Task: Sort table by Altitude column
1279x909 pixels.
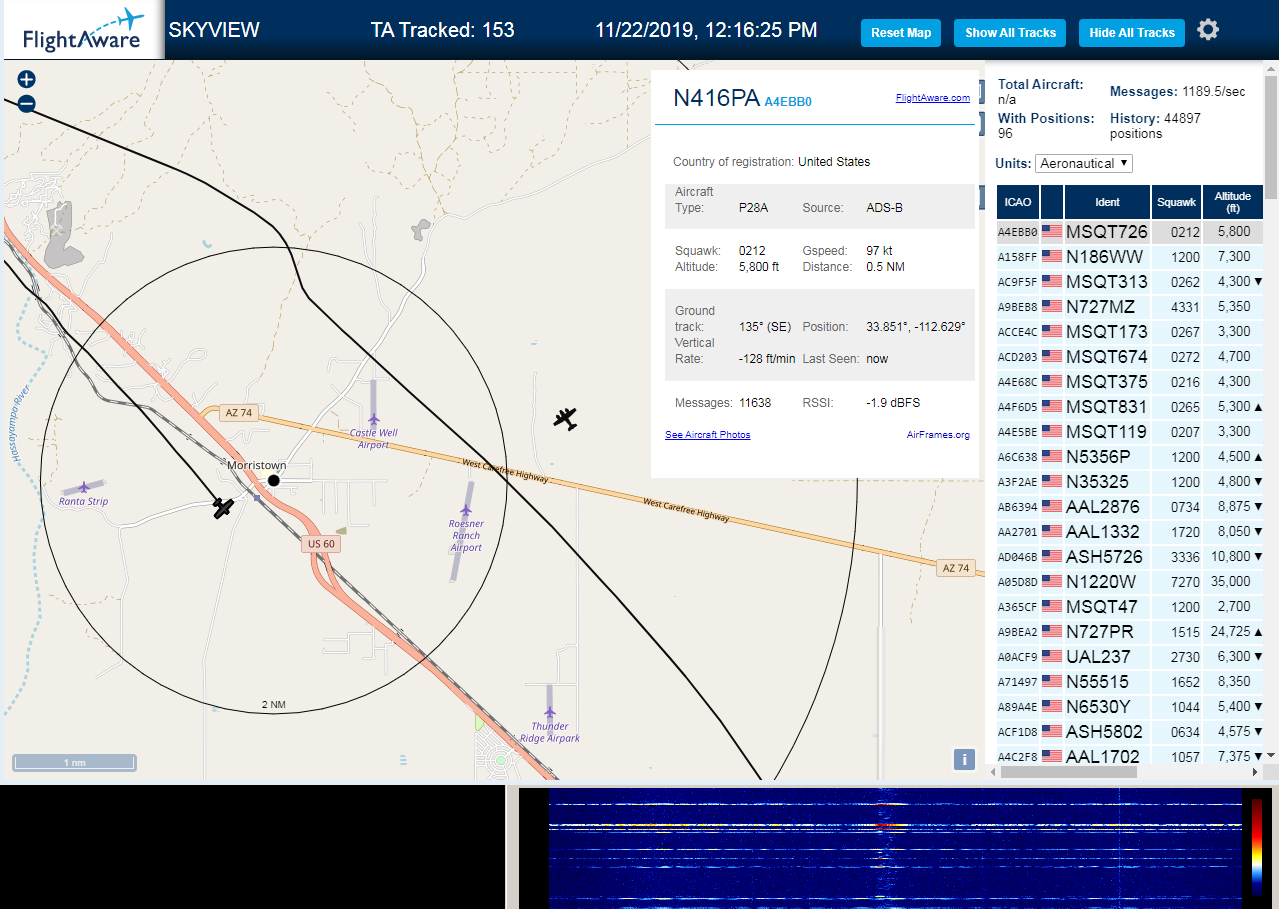Action: (1233, 202)
